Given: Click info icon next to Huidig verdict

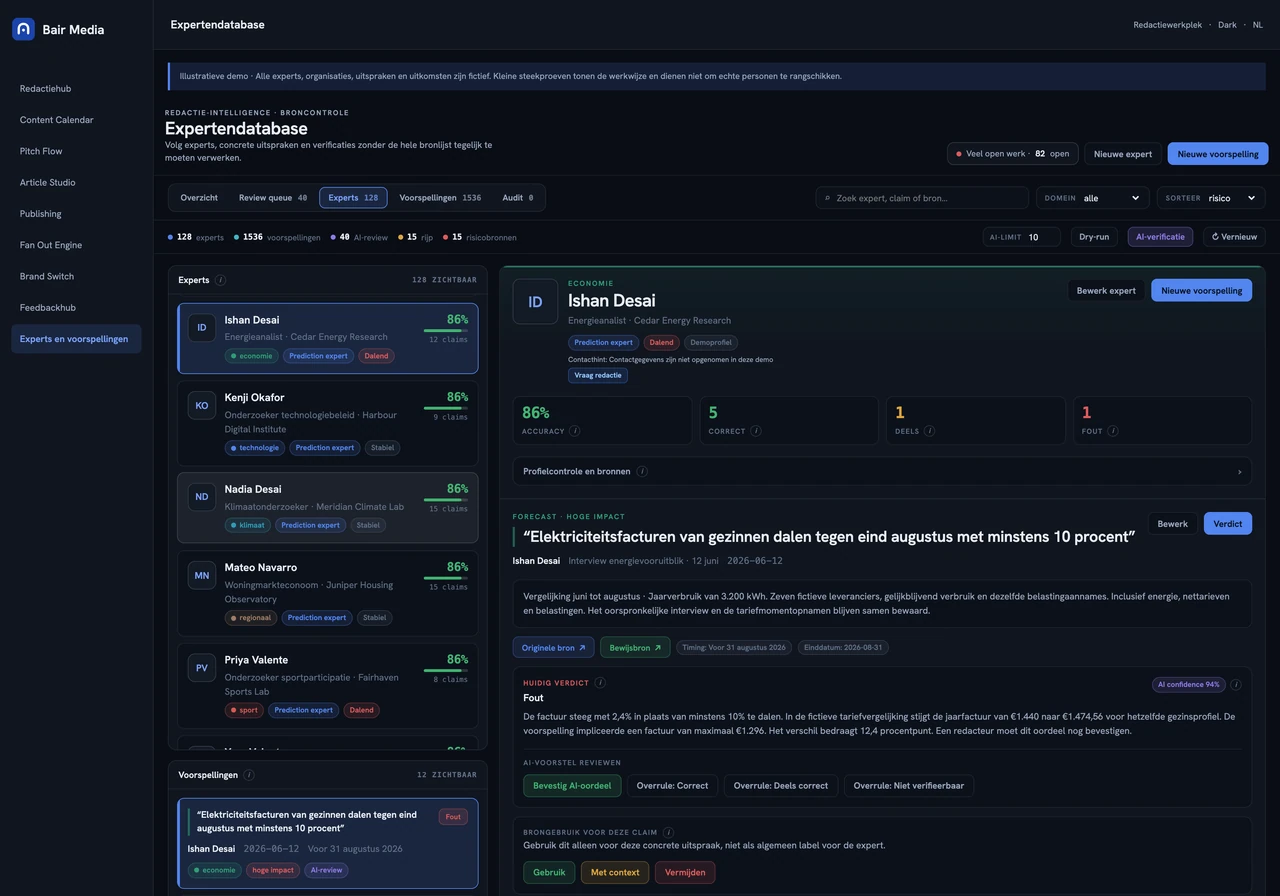Looking at the screenshot, I should 600,683.
